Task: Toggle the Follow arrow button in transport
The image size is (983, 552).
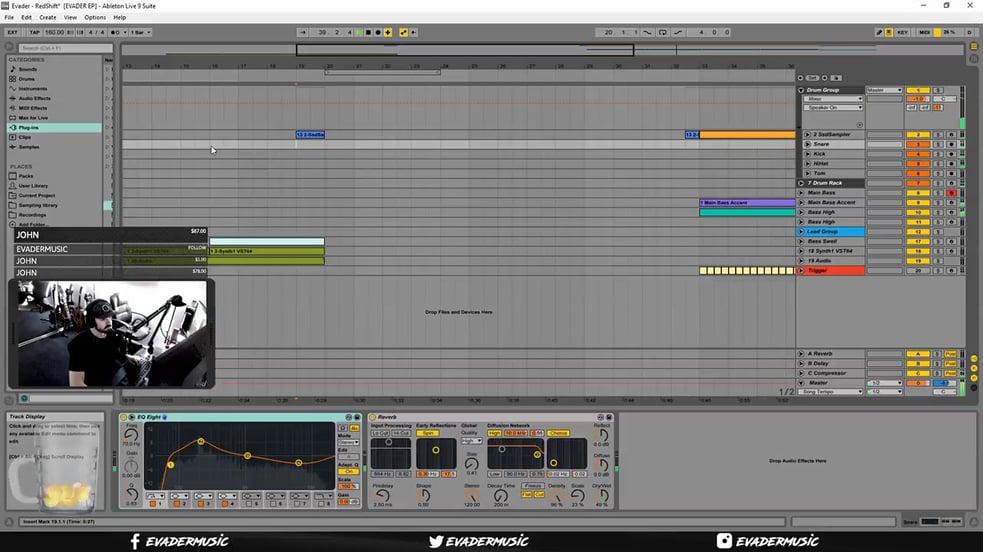Action: click(x=303, y=33)
